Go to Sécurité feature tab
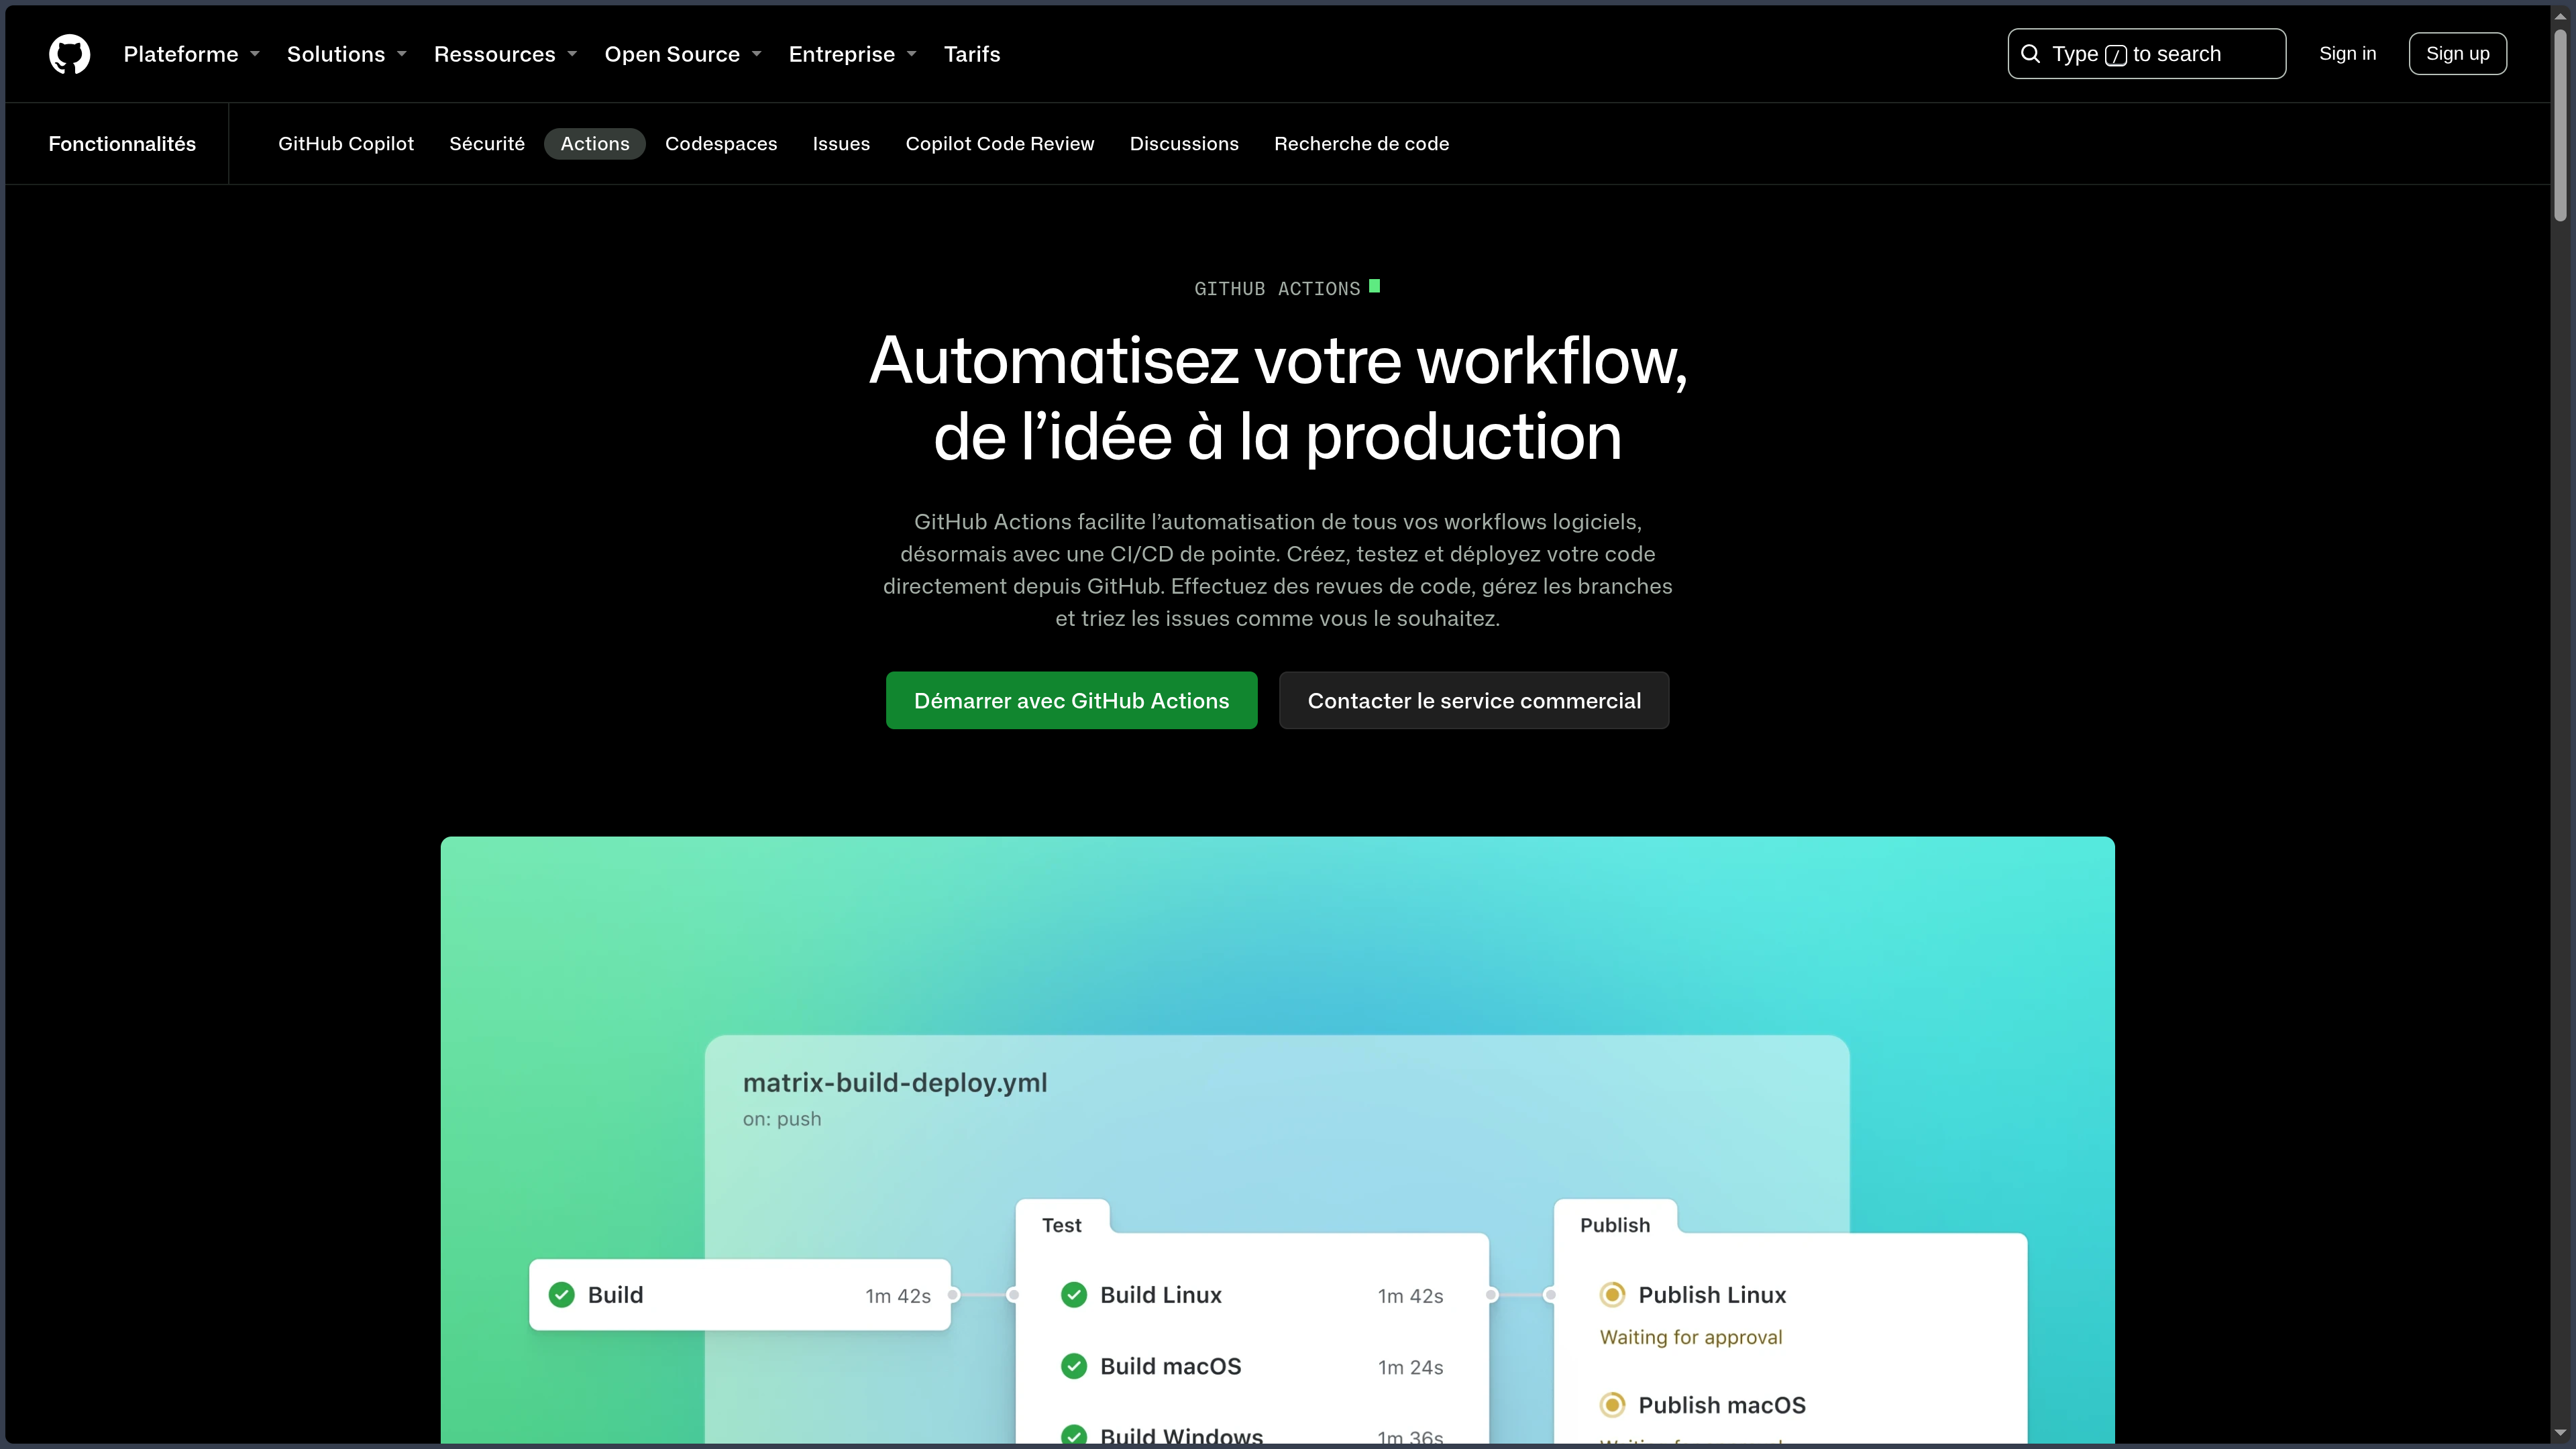2576x1449 pixels. coord(487,144)
